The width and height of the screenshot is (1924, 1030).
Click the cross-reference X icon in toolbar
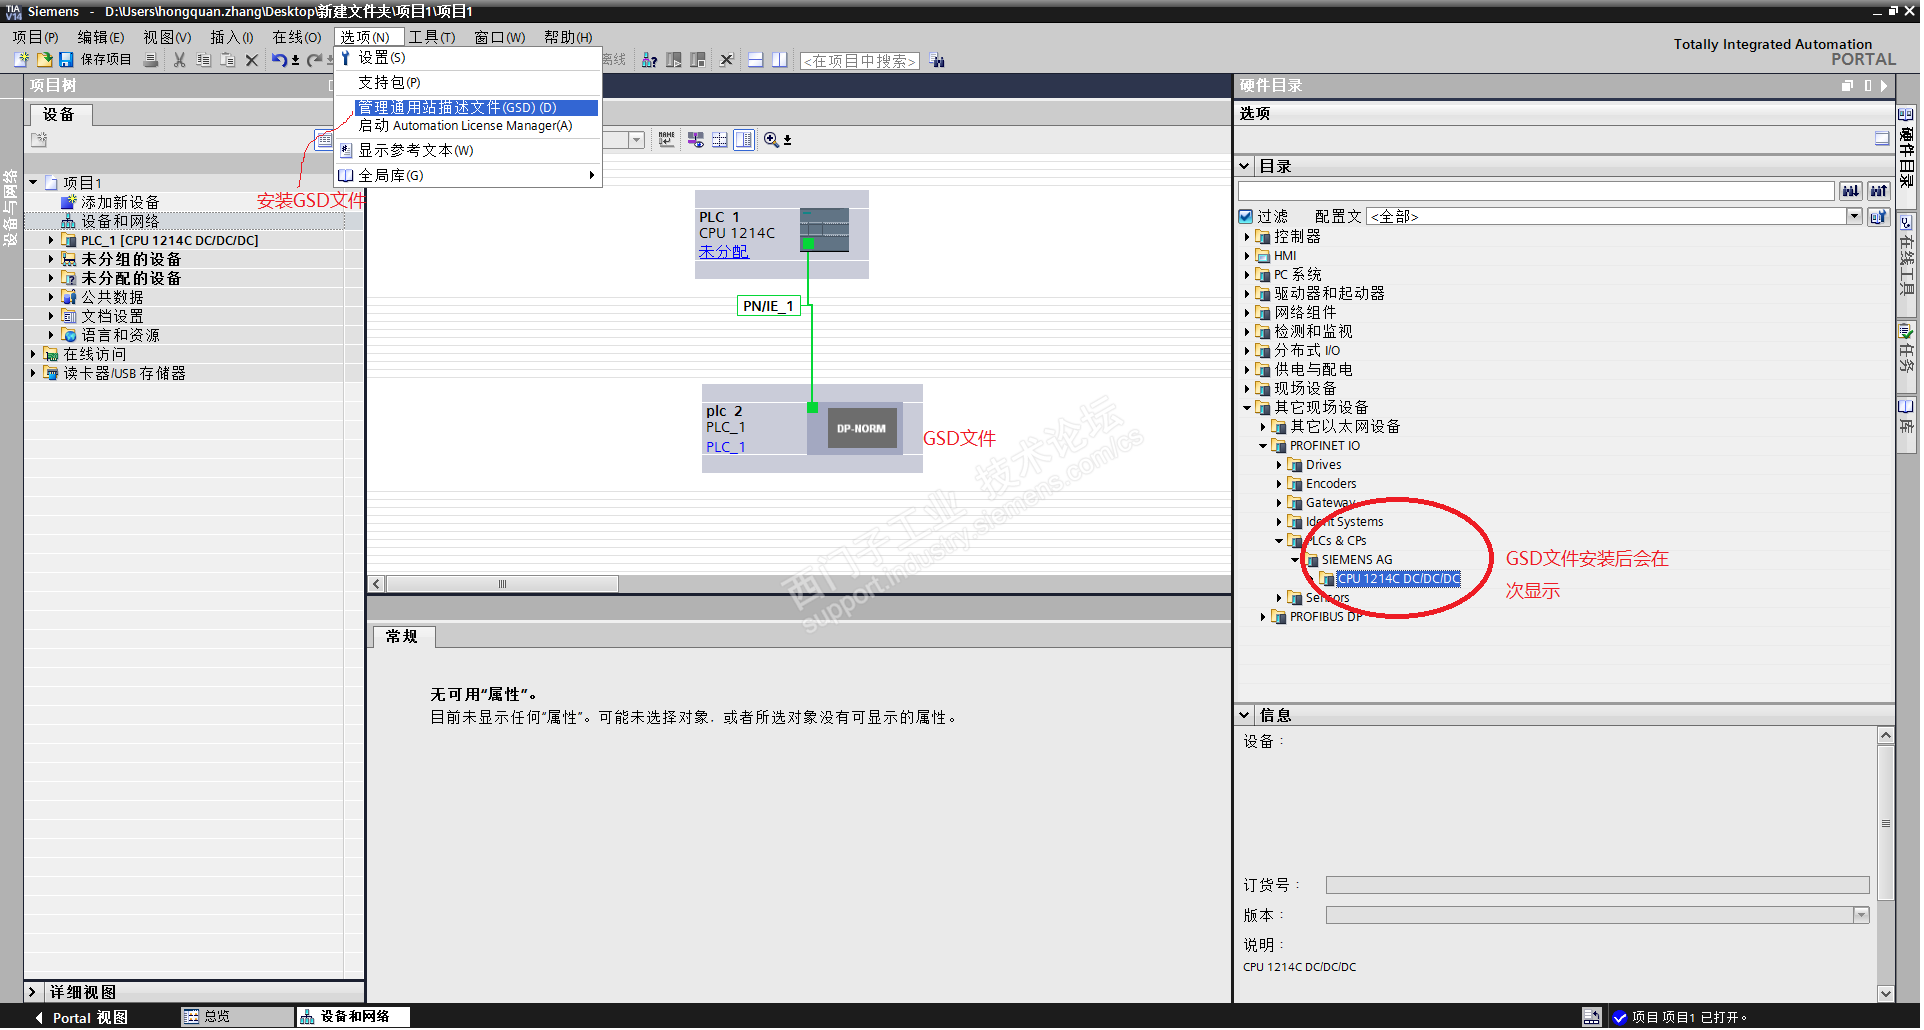point(727,60)
